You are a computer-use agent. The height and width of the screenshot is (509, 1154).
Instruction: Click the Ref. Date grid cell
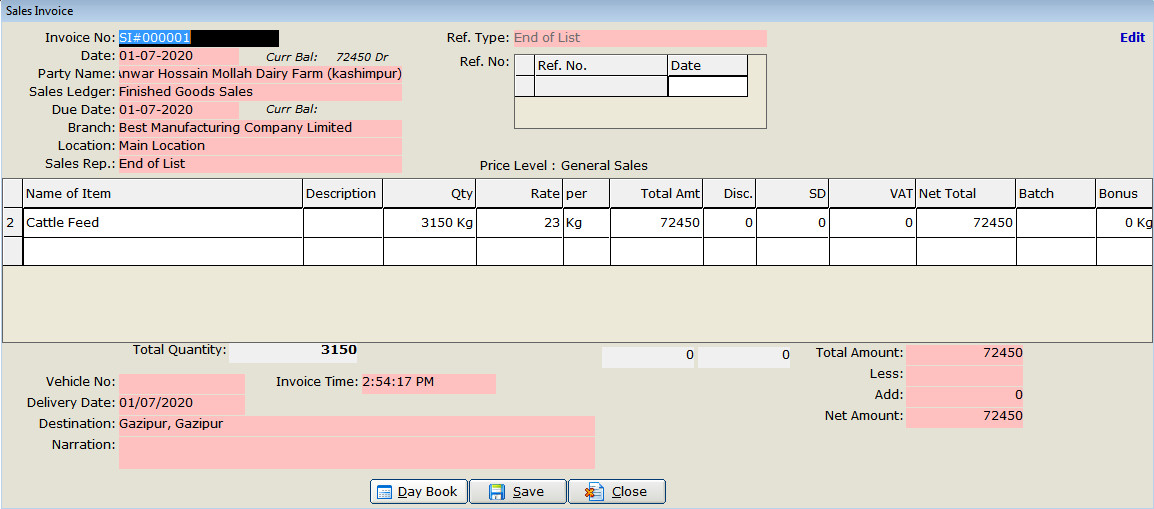tap(707, 86)
